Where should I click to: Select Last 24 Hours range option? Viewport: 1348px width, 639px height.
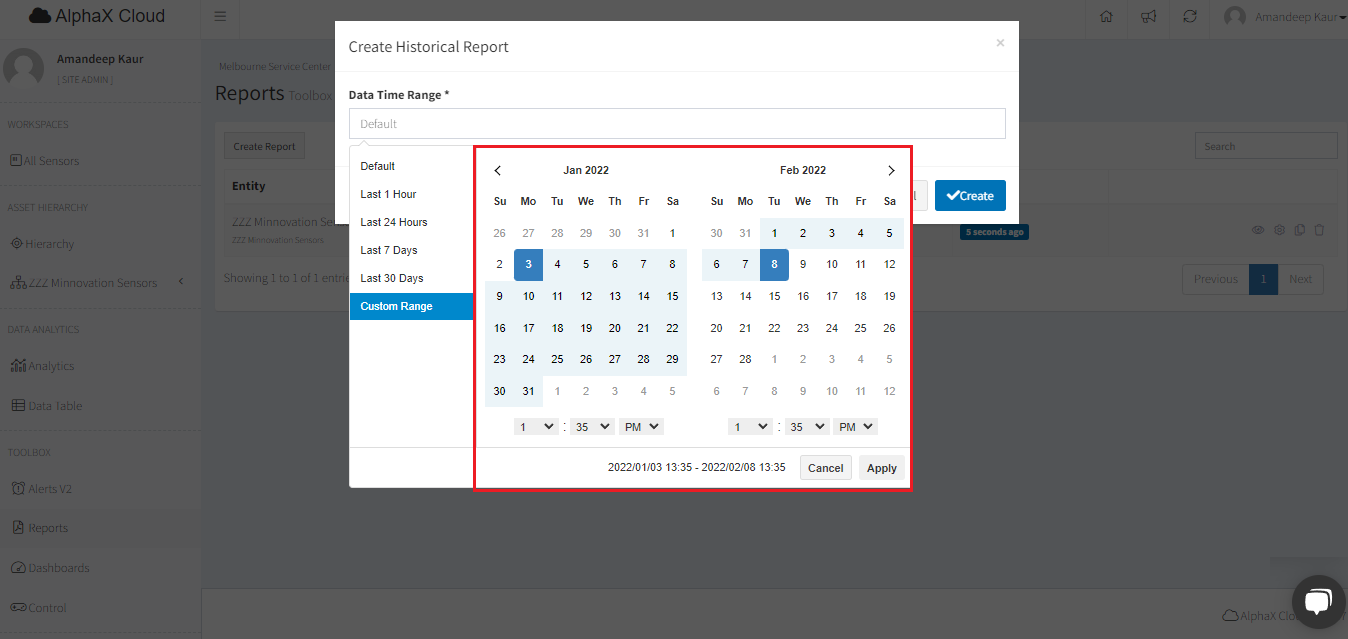pos(394,222)
